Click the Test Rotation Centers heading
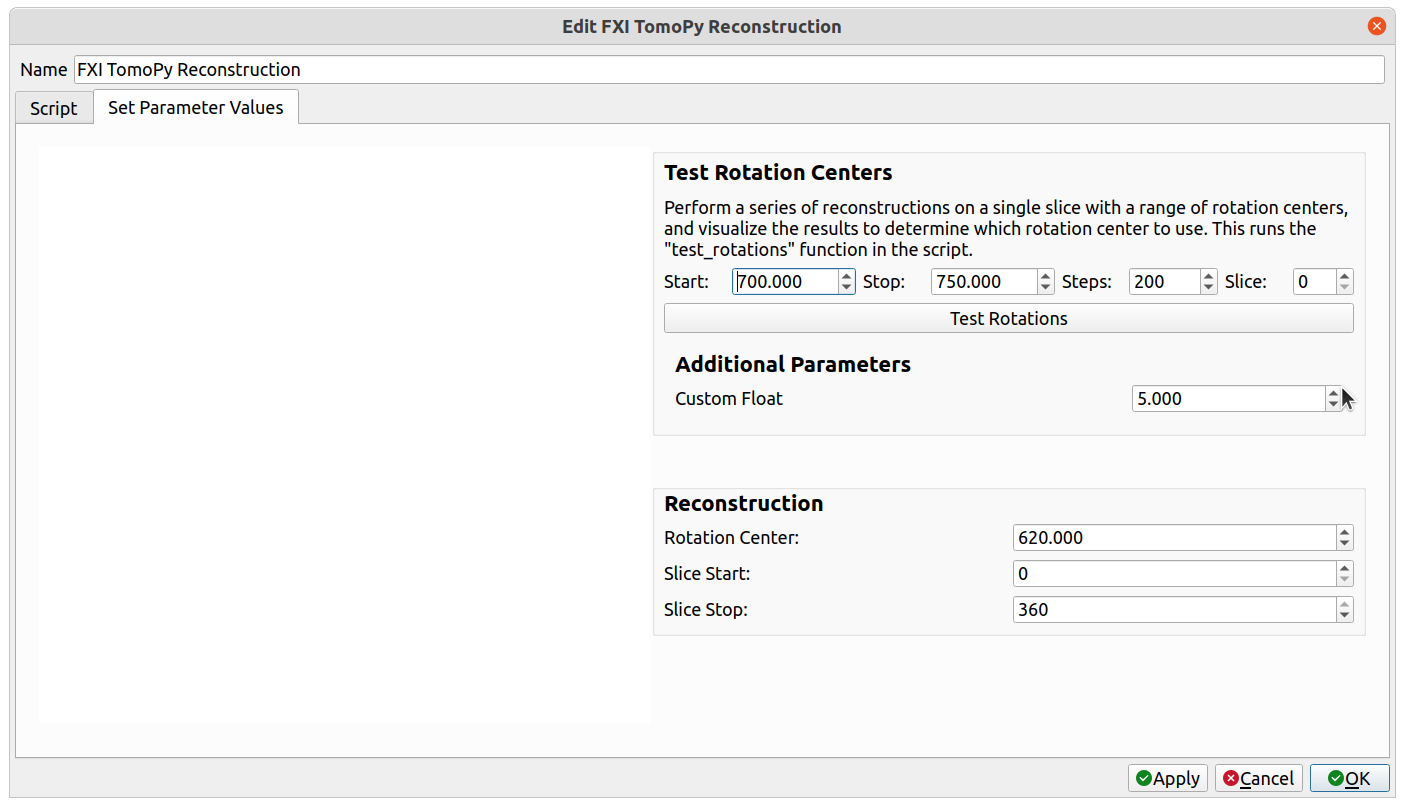This screenshot has width=1405, height=807. [x=778, y=172]
